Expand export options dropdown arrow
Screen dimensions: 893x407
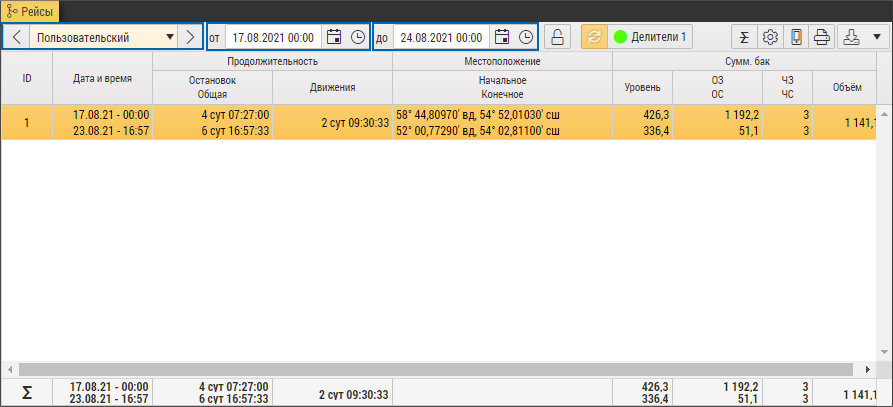[x=876, y=38]
